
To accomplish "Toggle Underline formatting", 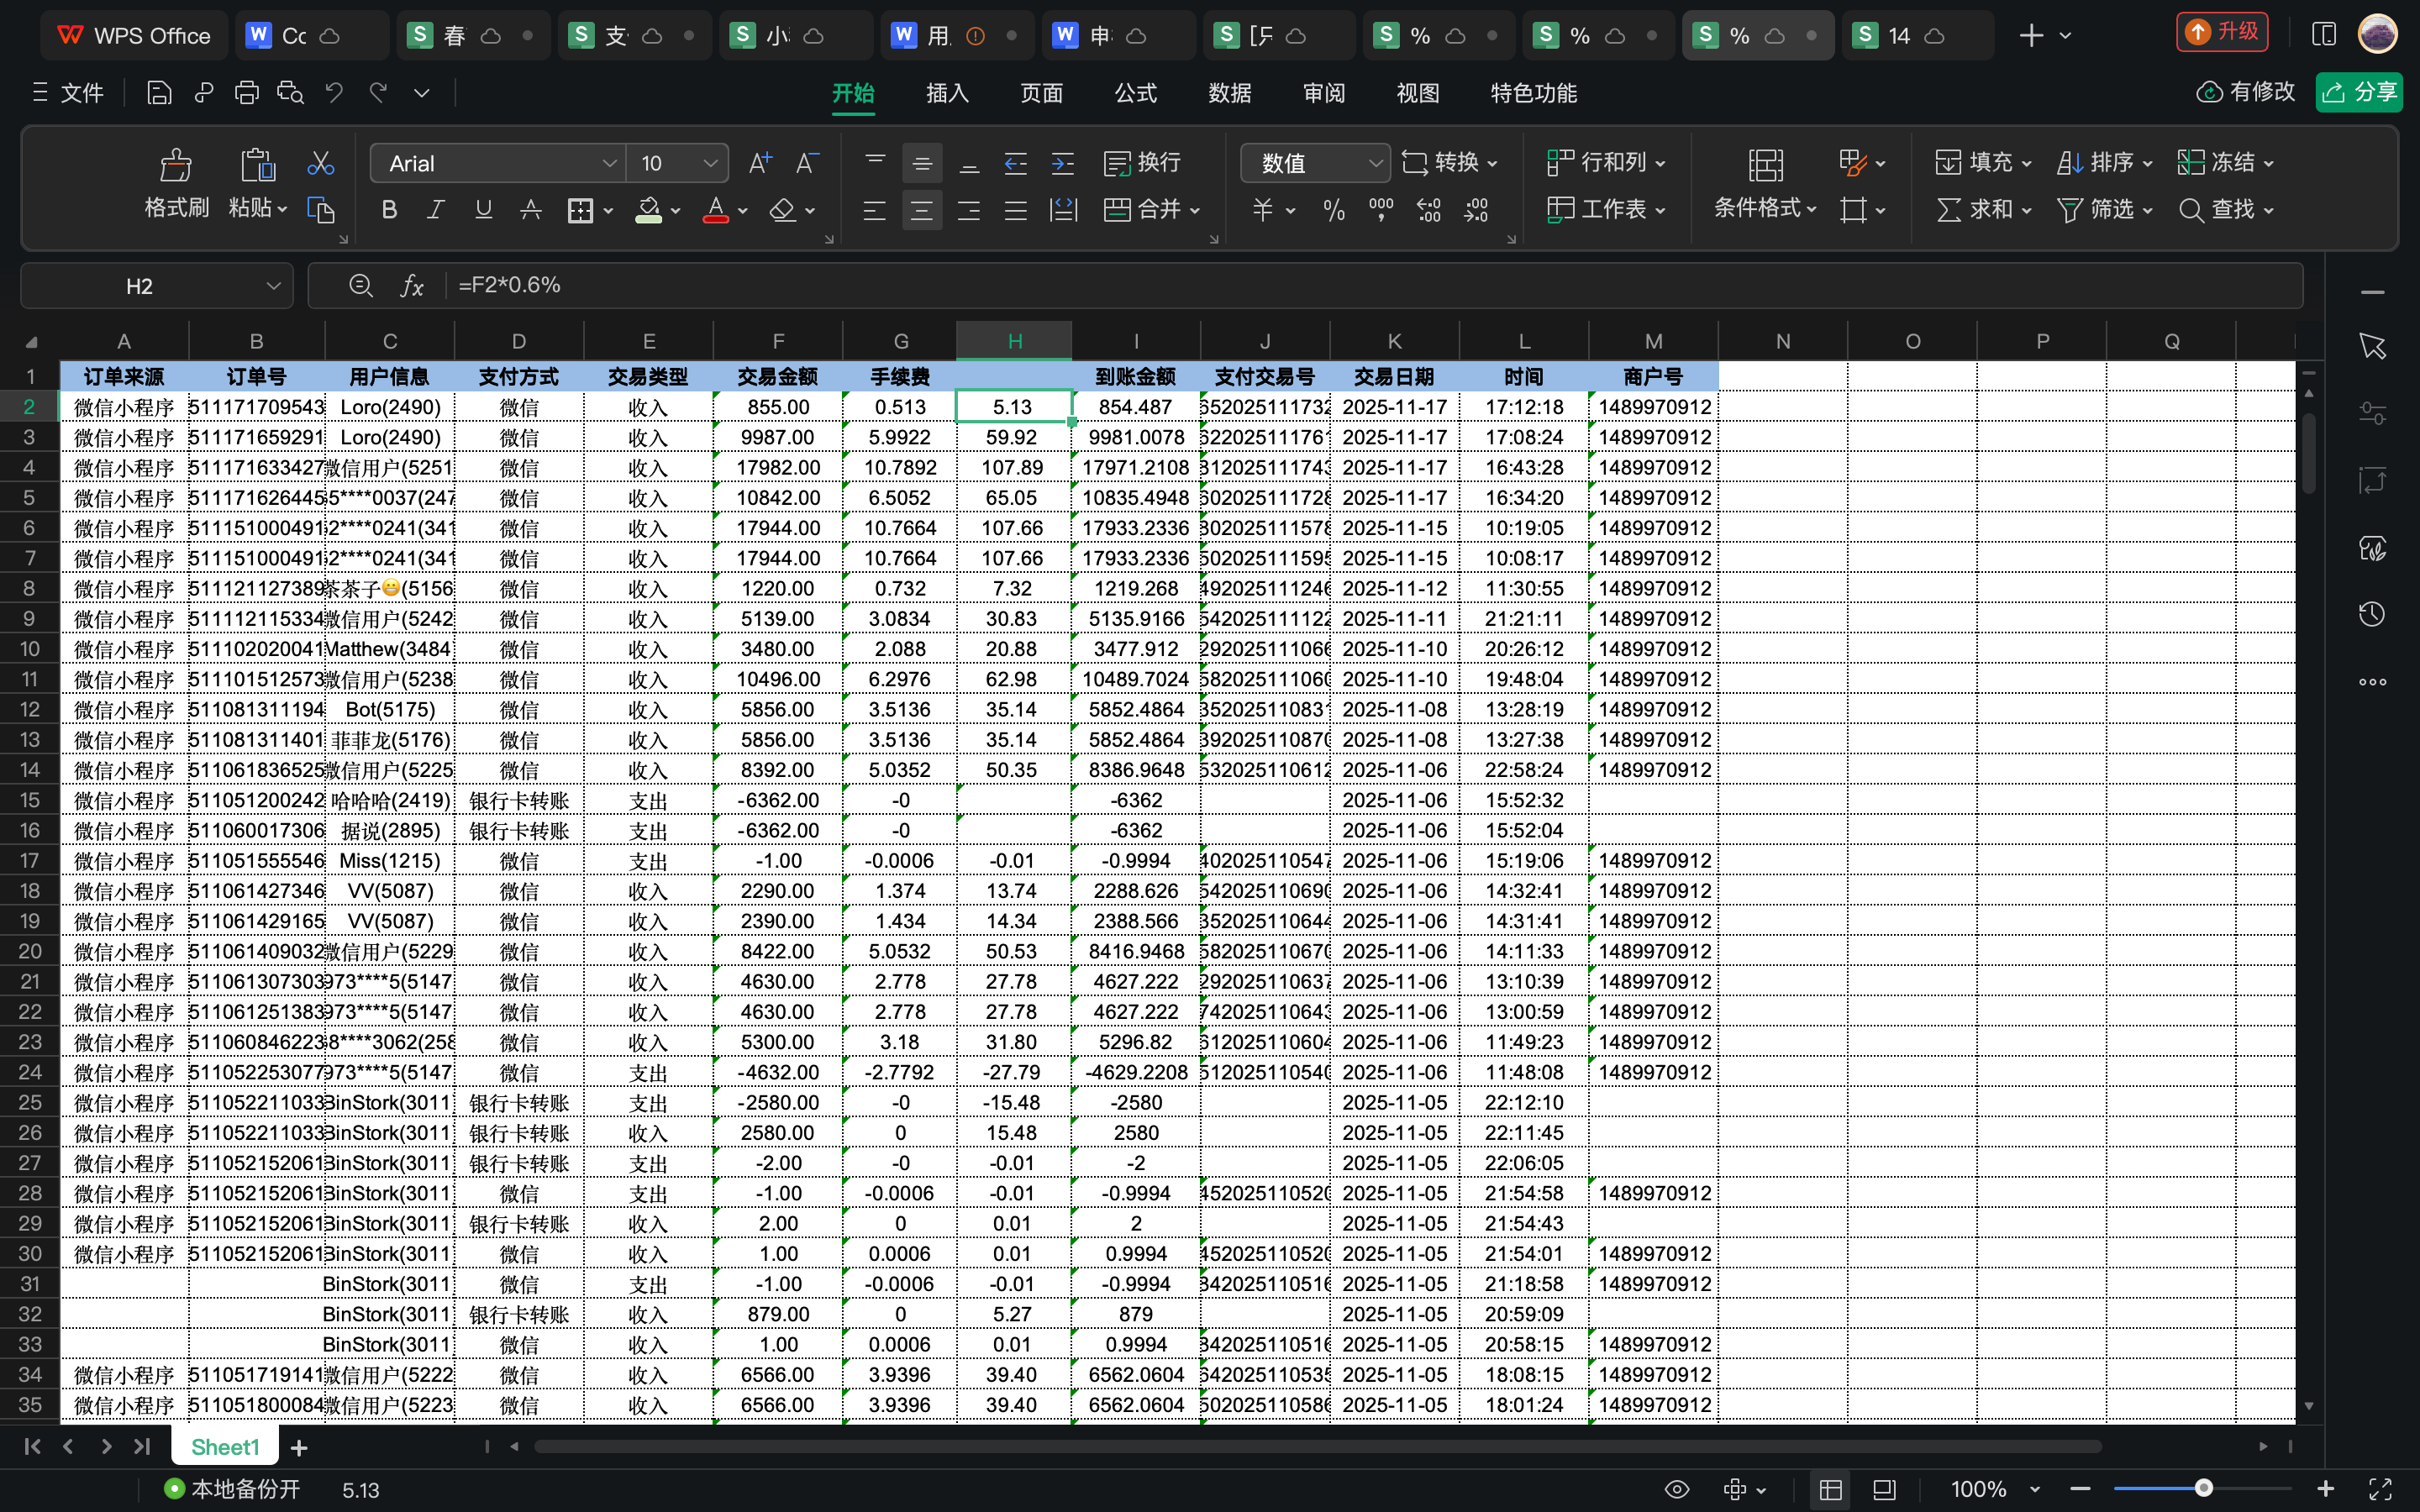I will click(x=484, y=210).
